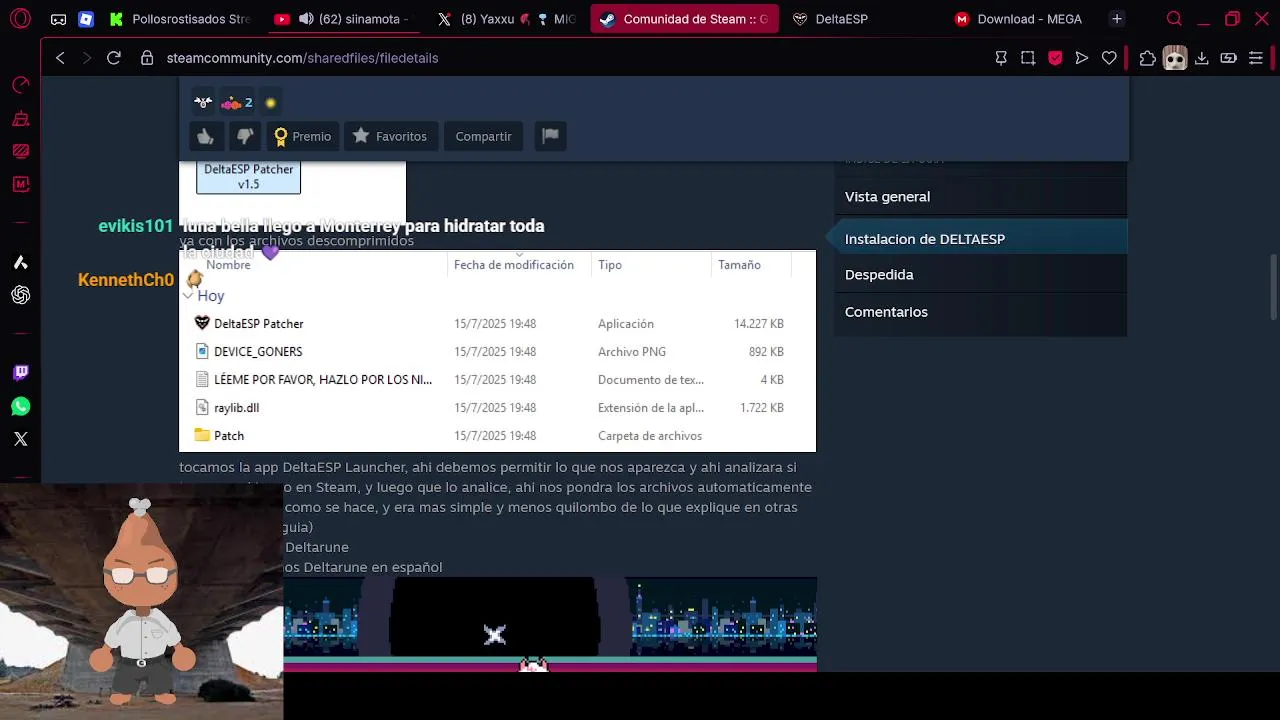The width and height of the screenshot is (1280, 720).
Task: Open the M-labeled icon in sidebar
Action: click(x=20, y=184)
